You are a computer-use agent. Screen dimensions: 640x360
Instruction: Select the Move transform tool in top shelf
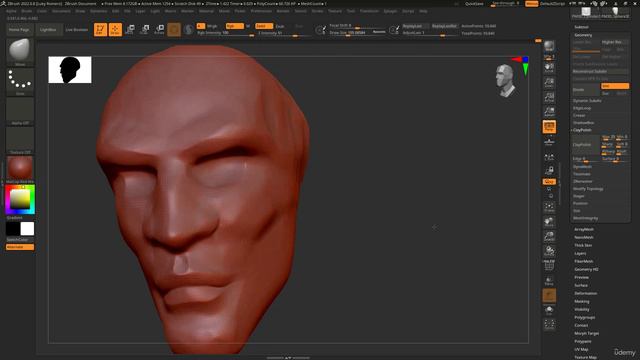(130, 29)
